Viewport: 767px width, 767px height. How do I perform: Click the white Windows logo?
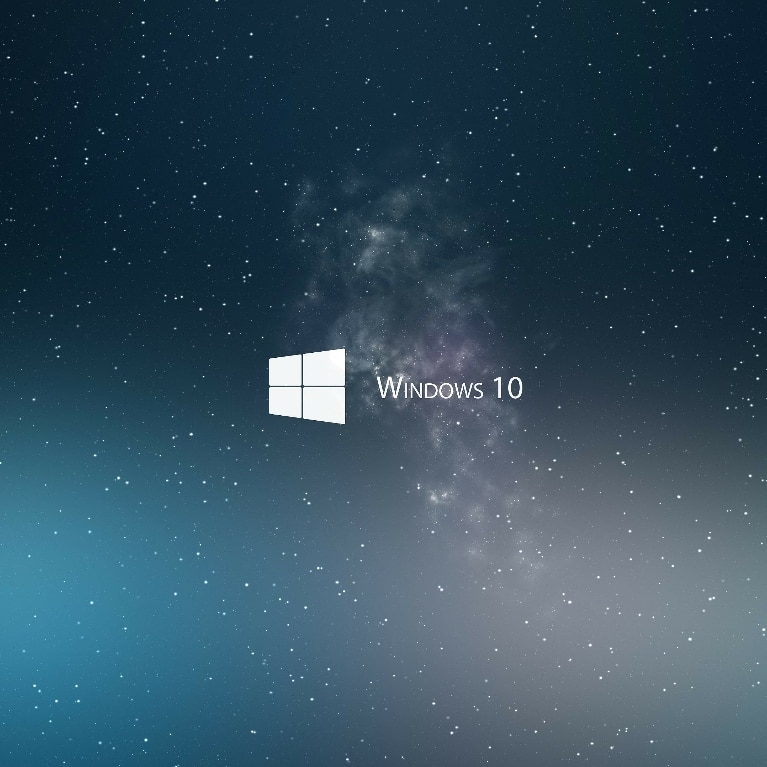pos(307,386)
